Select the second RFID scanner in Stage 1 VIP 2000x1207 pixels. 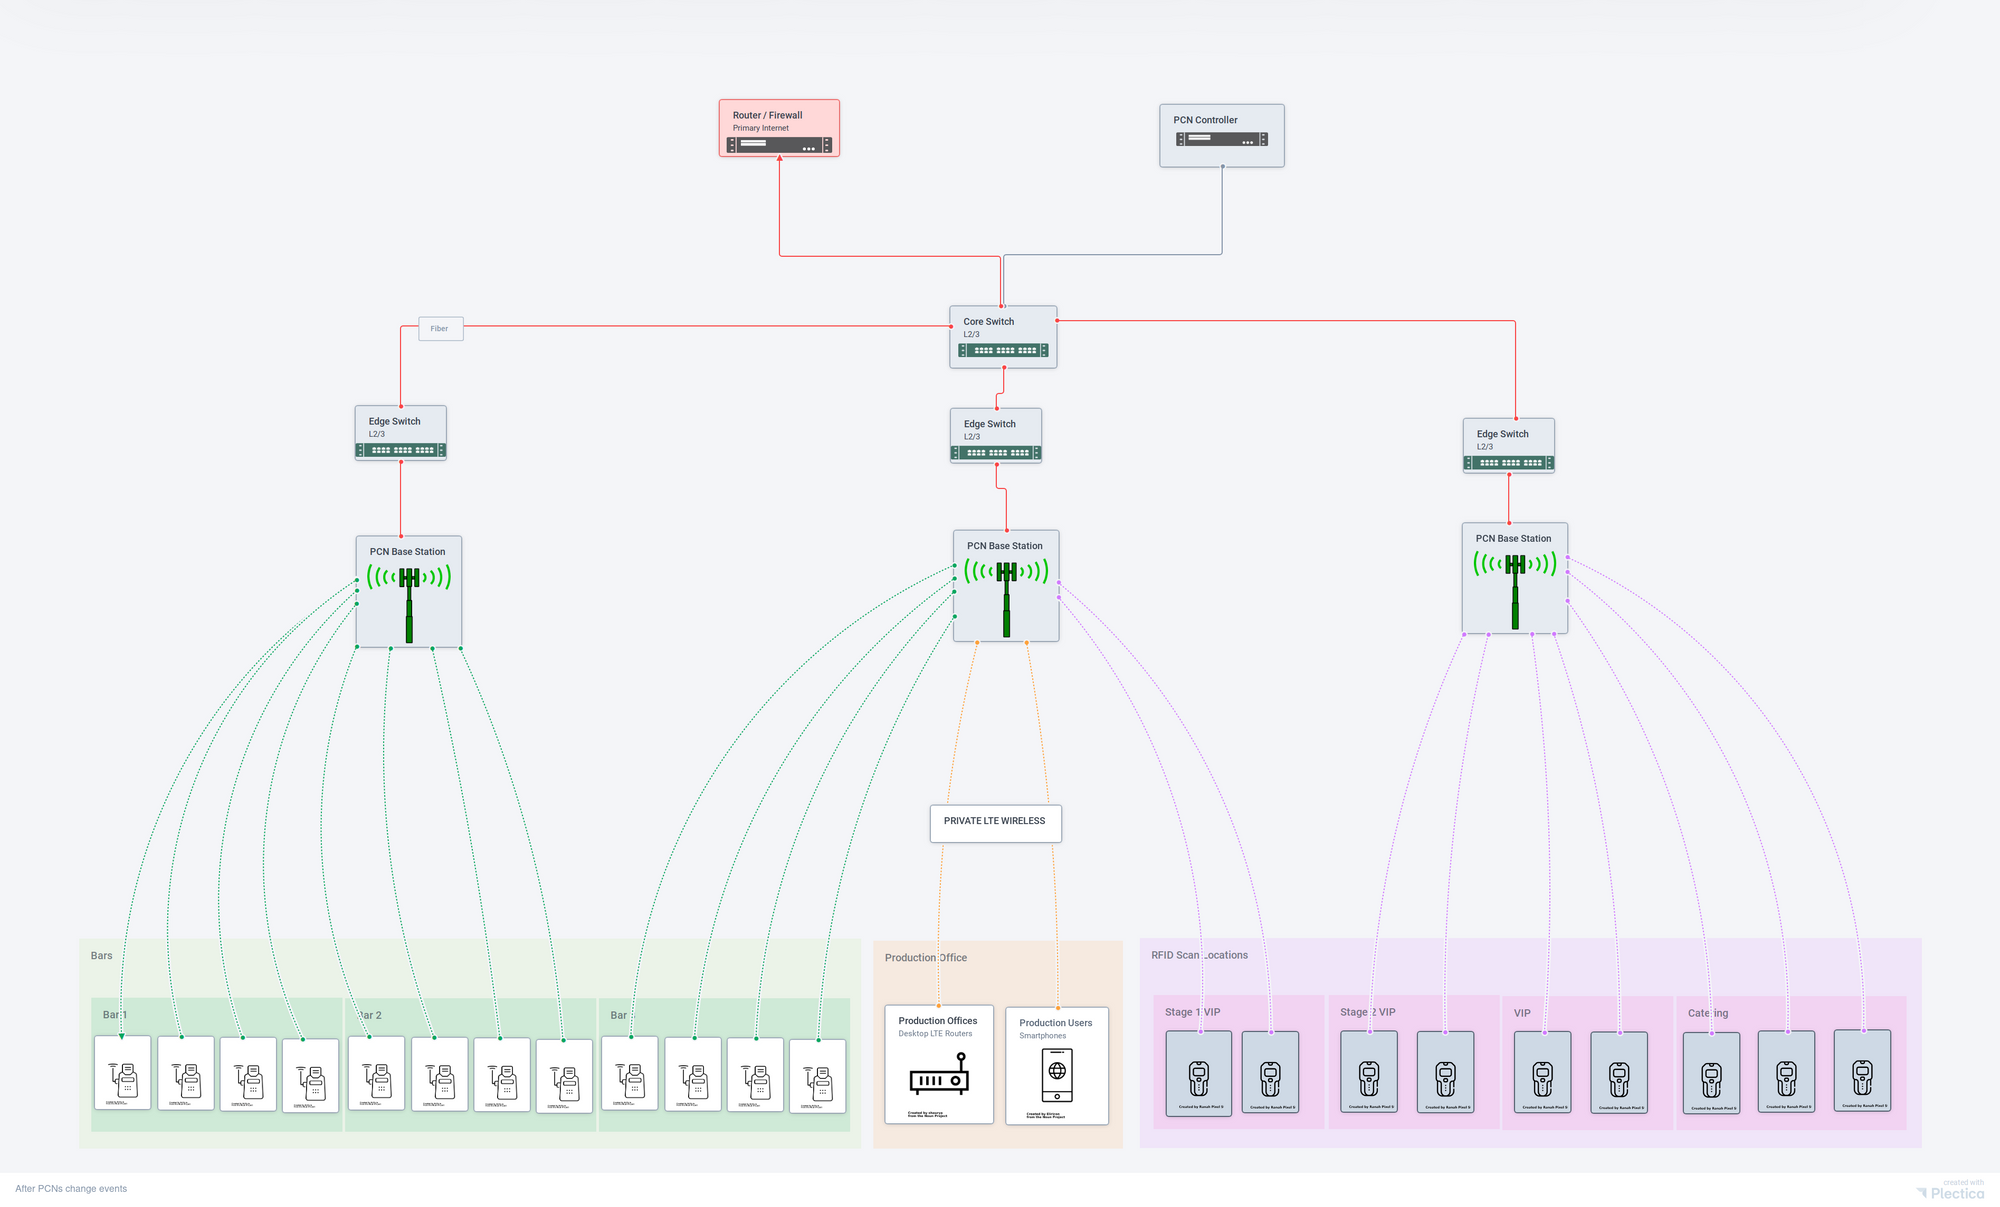pyautogui.click(x=1271, y=1072)
